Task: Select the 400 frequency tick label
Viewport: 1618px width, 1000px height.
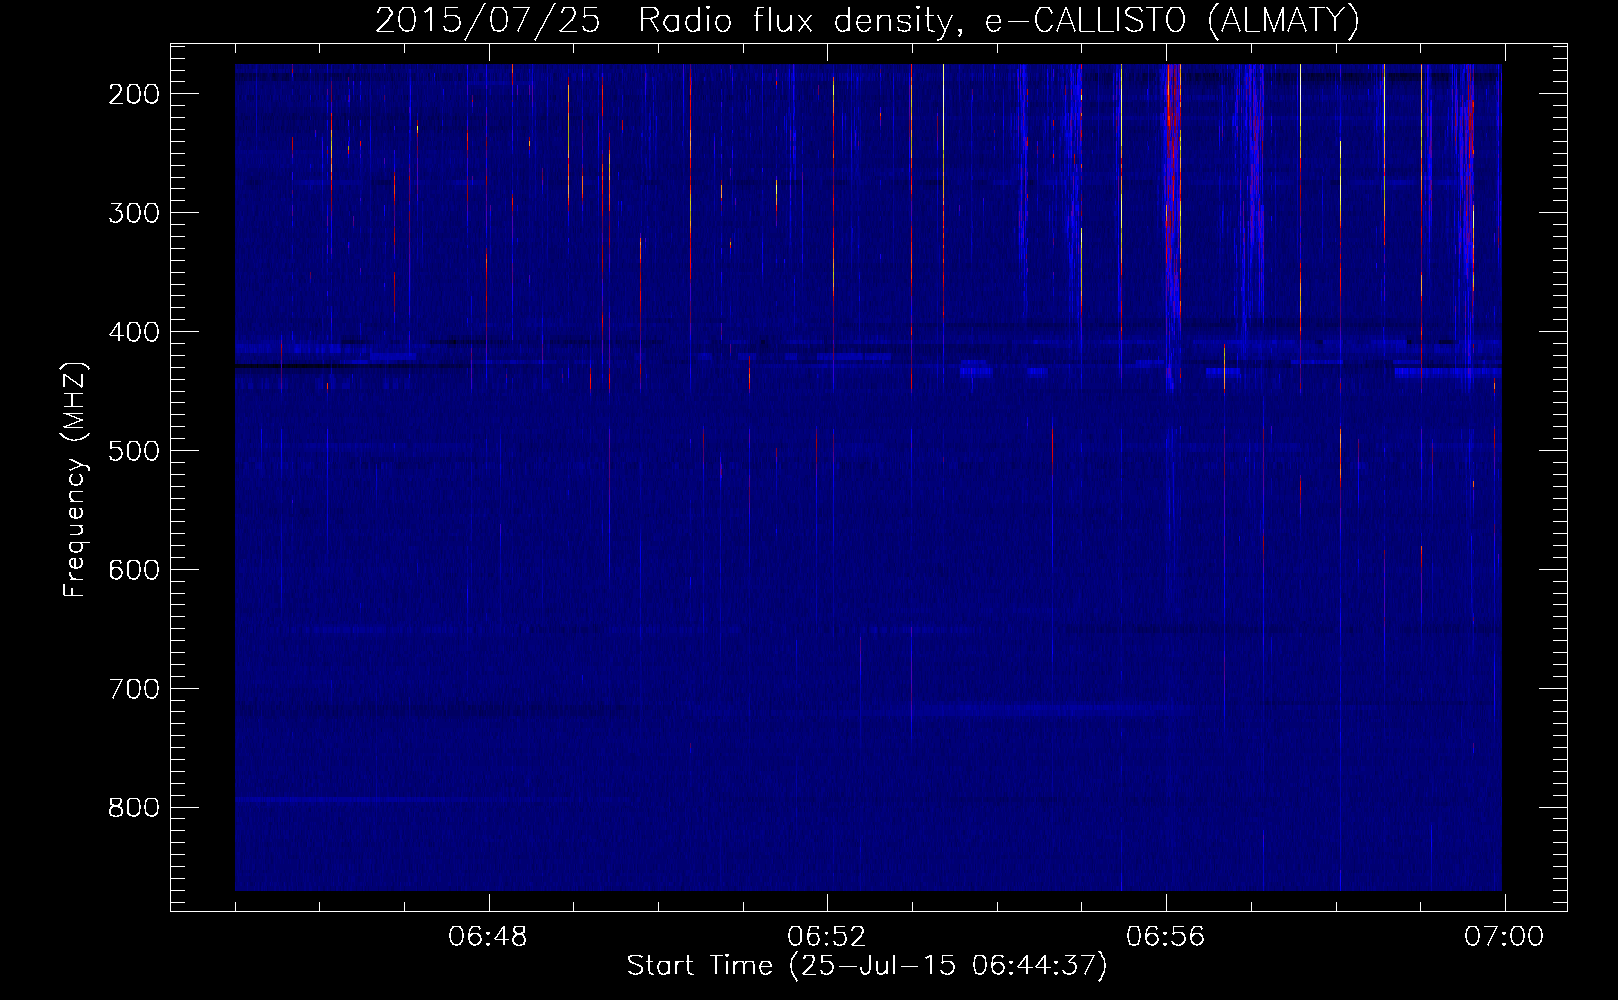Action: coord(133,332)
